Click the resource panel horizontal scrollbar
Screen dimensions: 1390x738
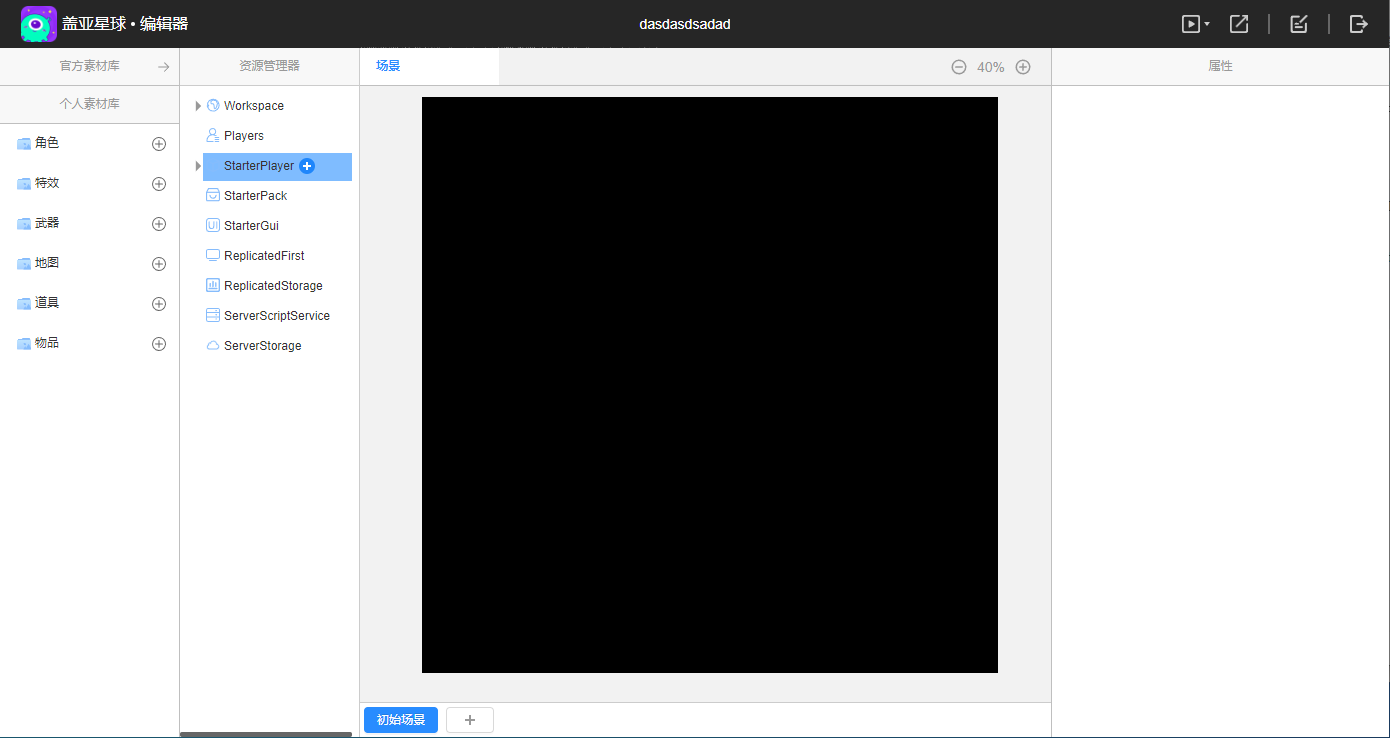[266, 734]
